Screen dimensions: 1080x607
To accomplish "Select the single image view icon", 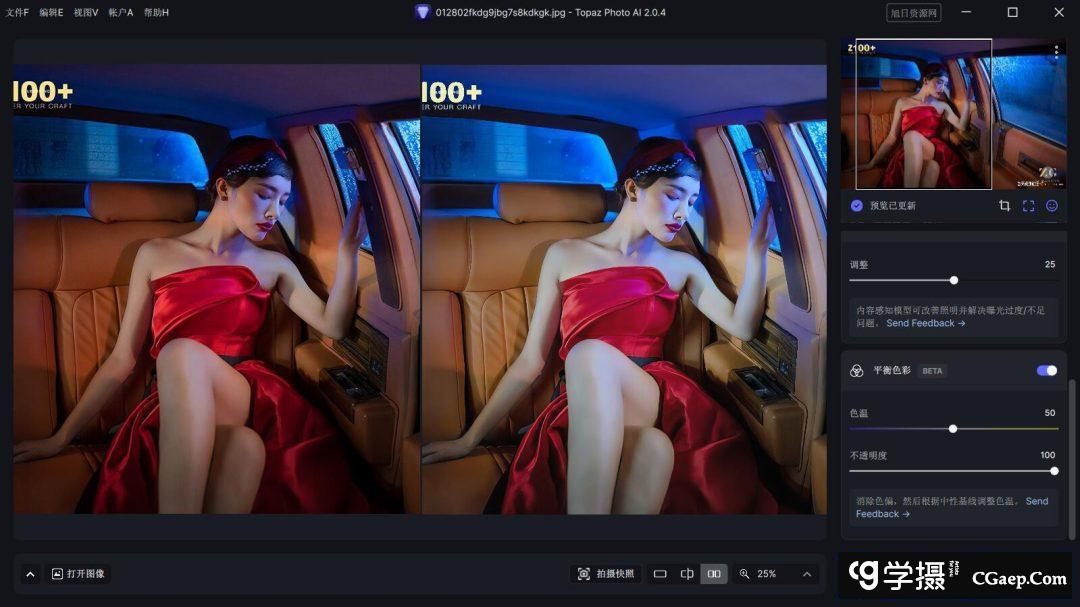I will (x=660, y=573).
